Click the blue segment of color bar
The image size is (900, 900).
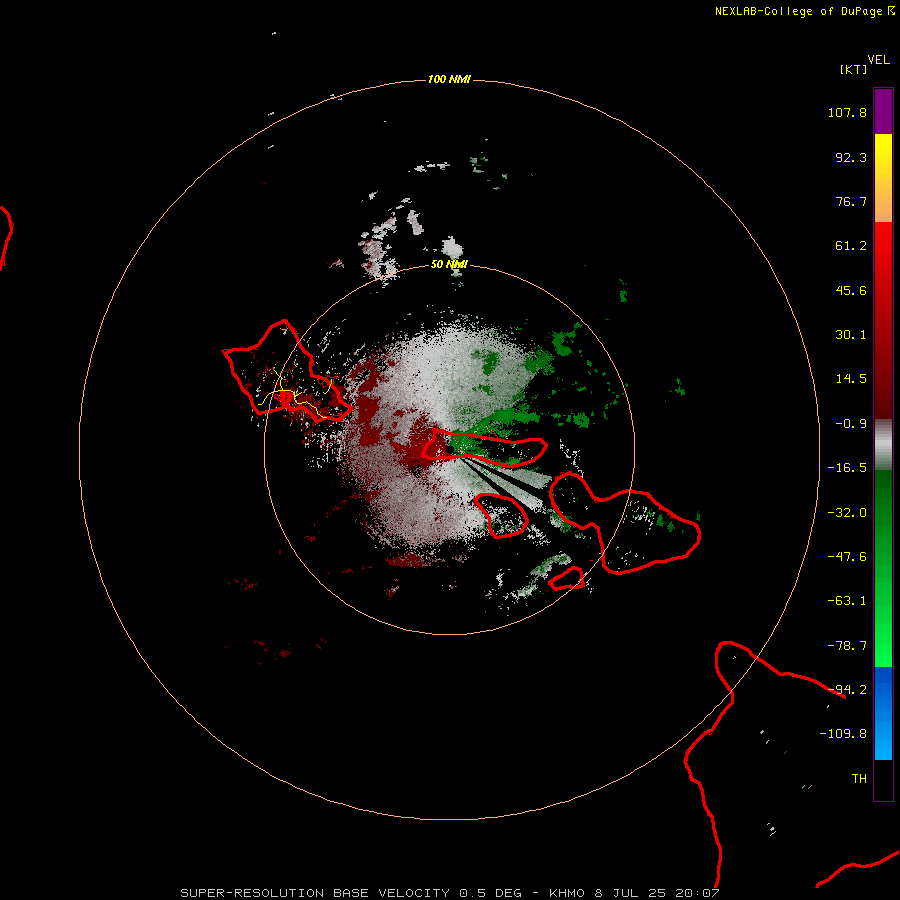(883, 713)
